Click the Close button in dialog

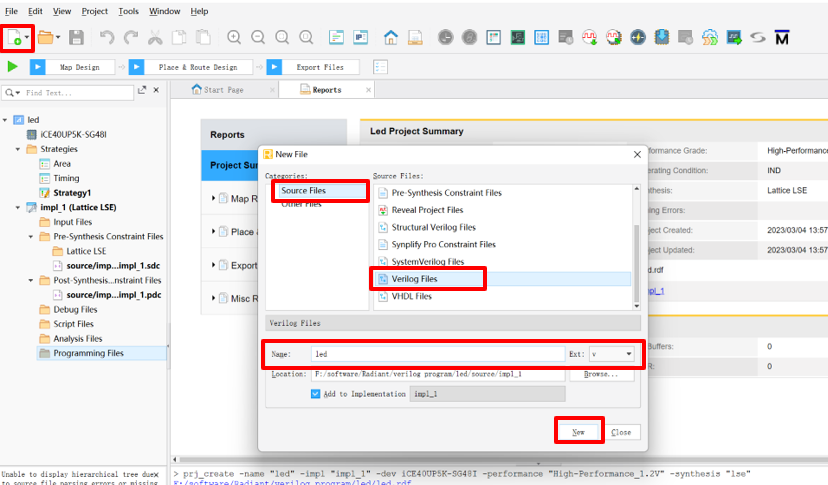point(621,432)
